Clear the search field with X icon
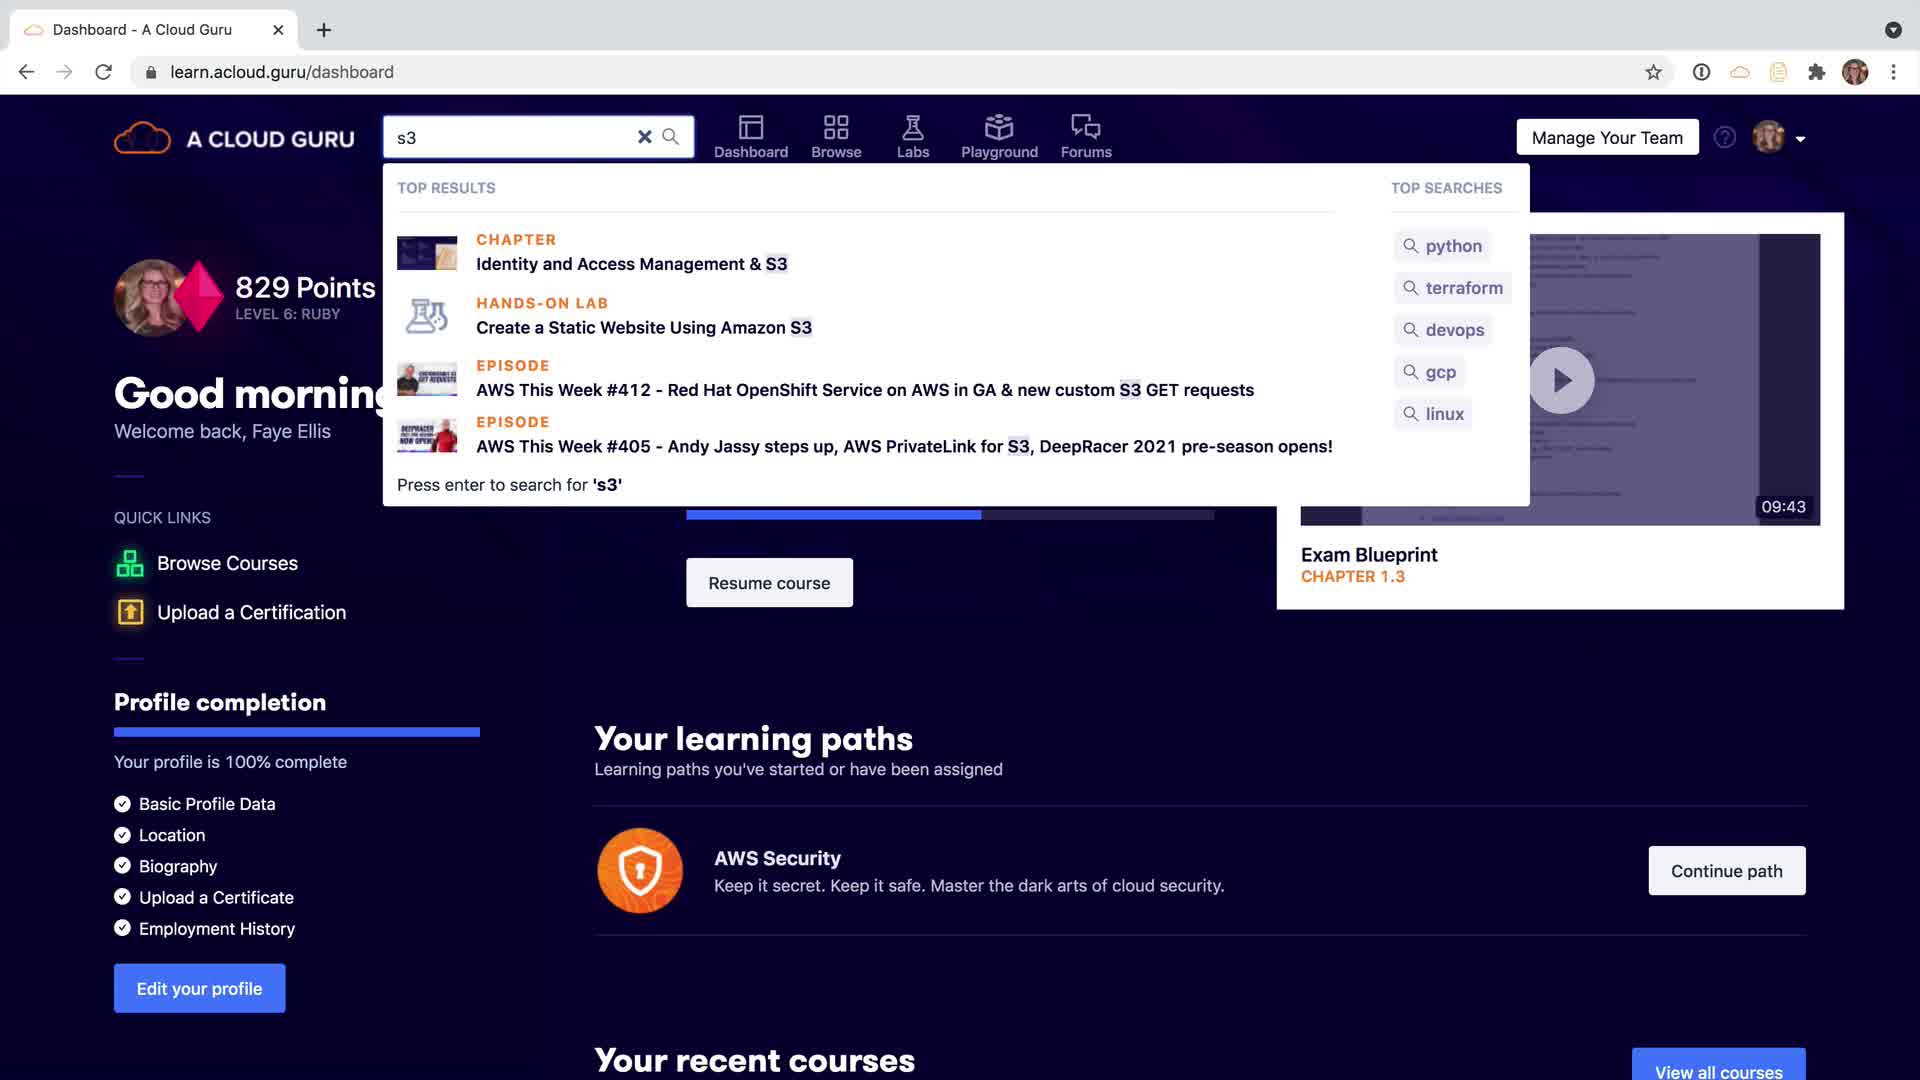The width and height of the screenshot is (1920, 1080). pos(645,137)
